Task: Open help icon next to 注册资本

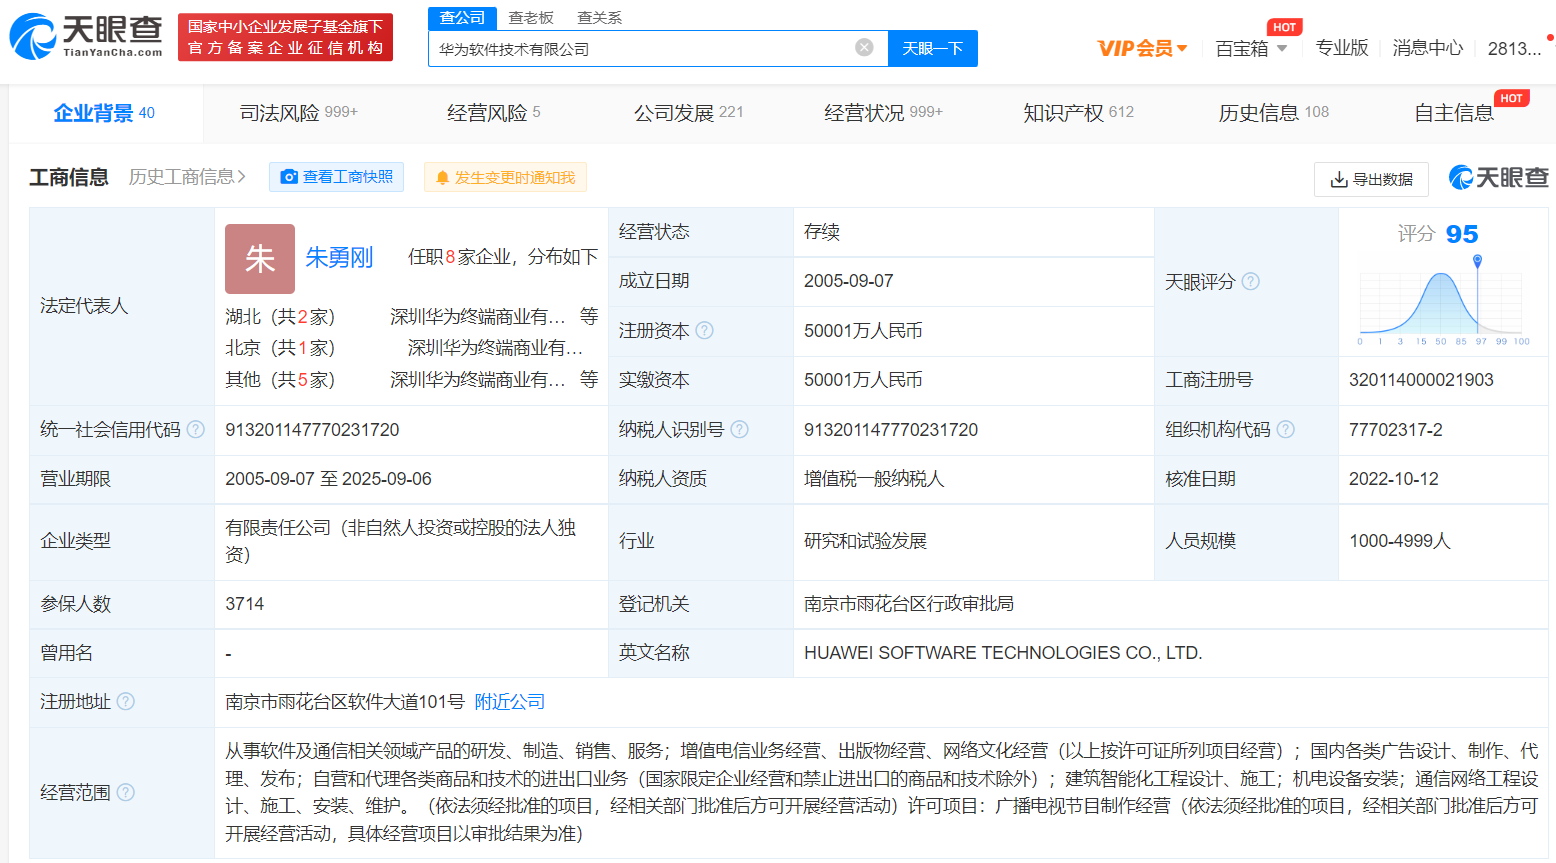Action: click(x=704, y=330)
